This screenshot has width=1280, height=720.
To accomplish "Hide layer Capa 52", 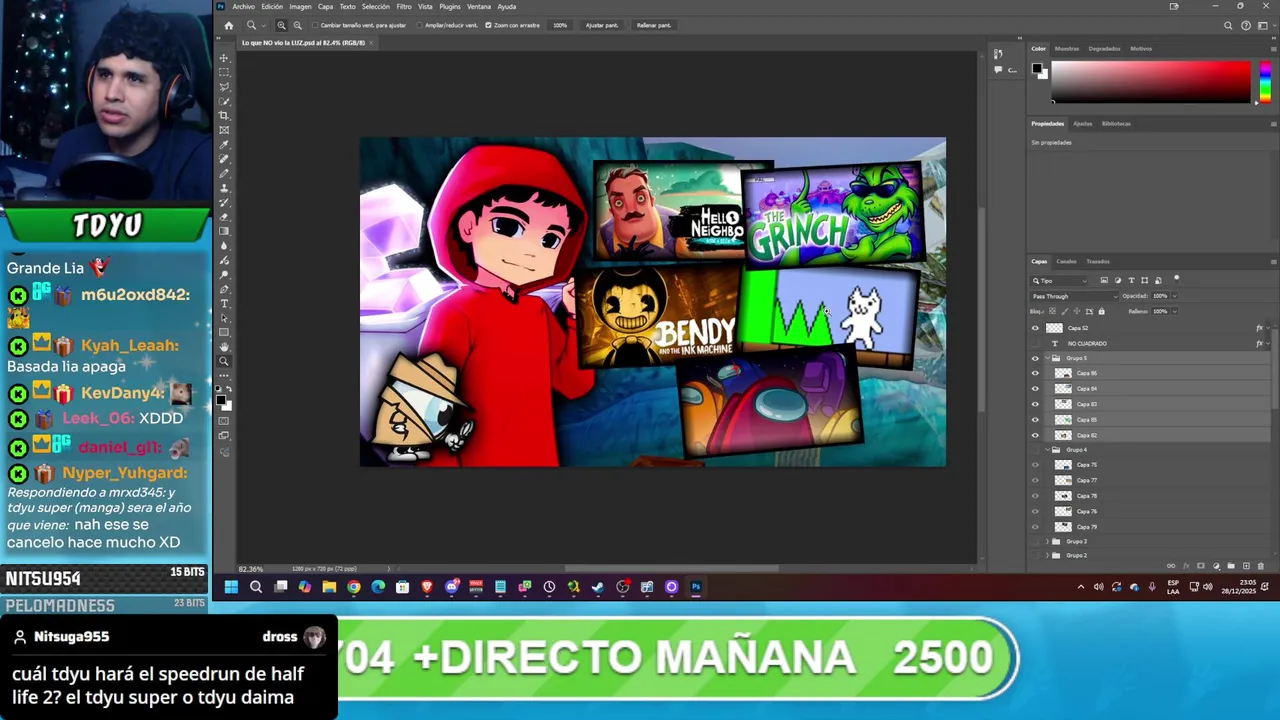I will (1035, 328).
